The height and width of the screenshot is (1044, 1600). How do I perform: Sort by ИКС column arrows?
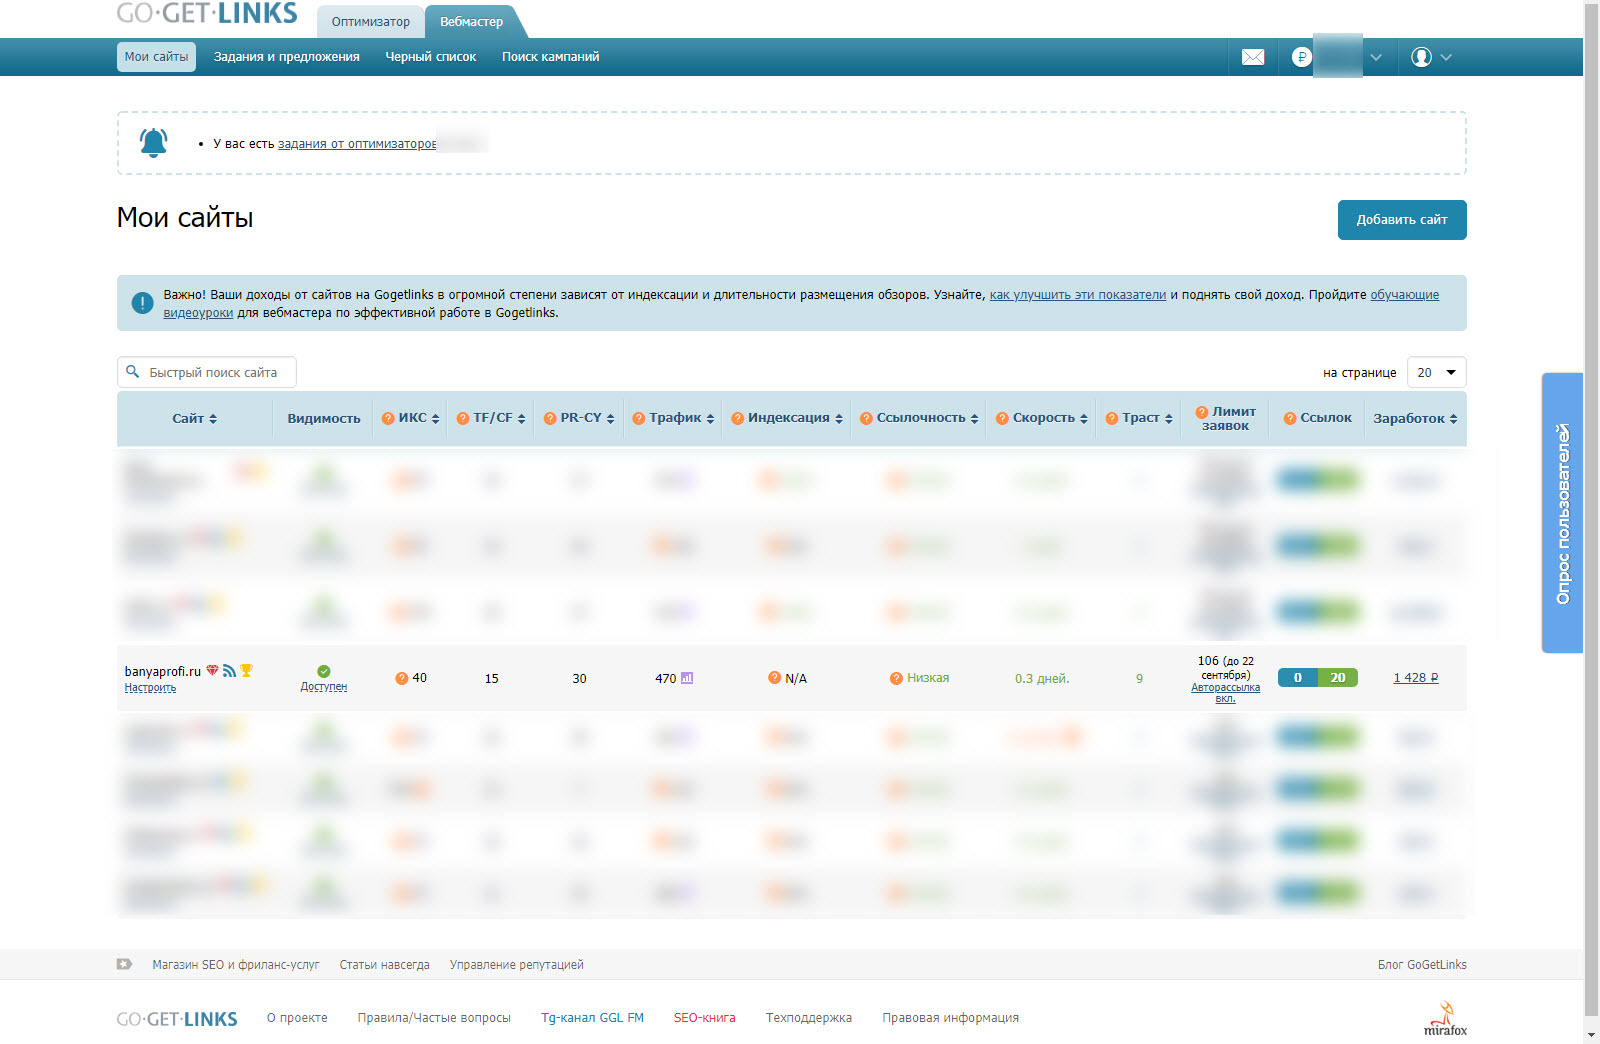coord(436,419)
